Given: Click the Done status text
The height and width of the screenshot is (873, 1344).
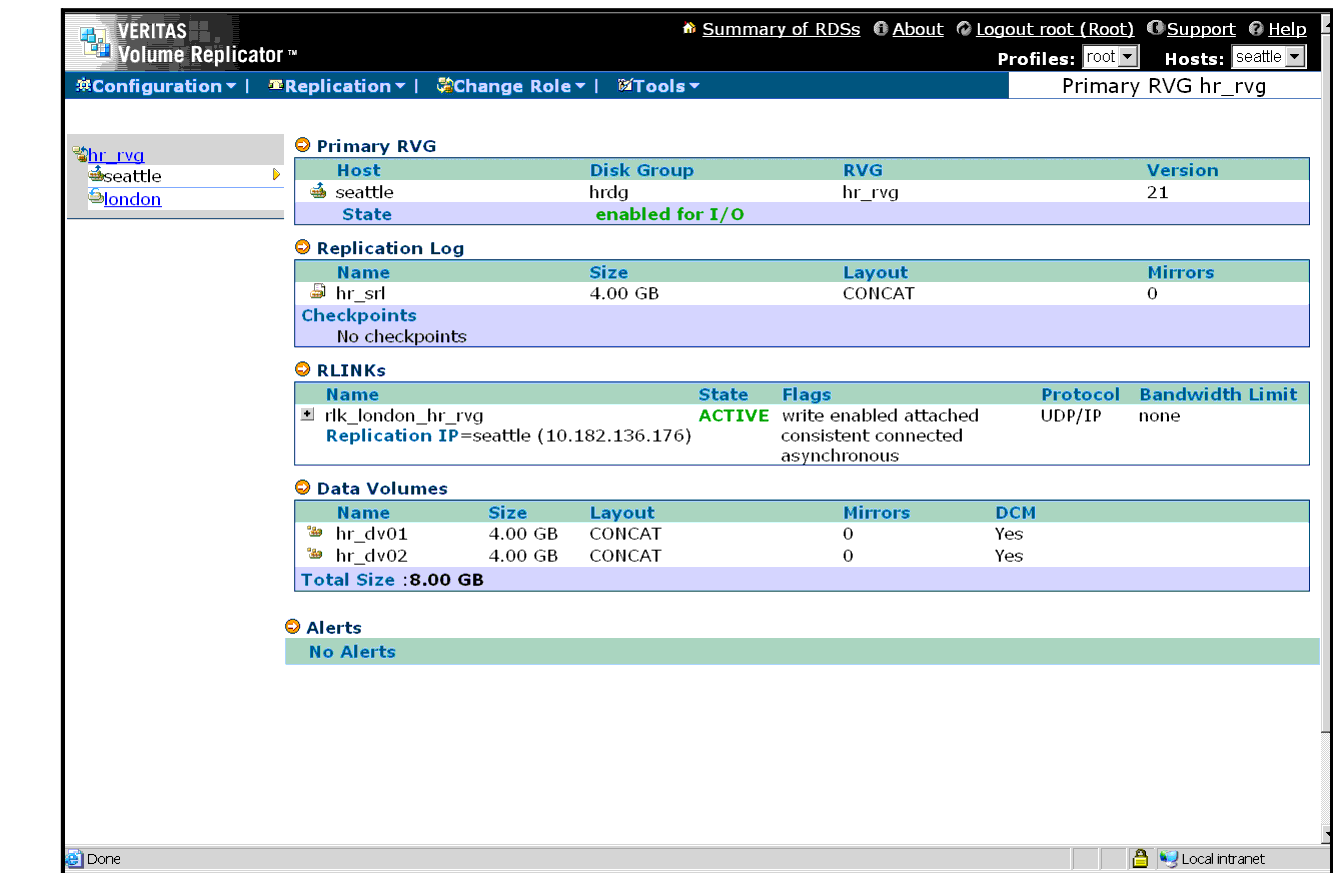Looking at the screenshot, I should [104, 858].
